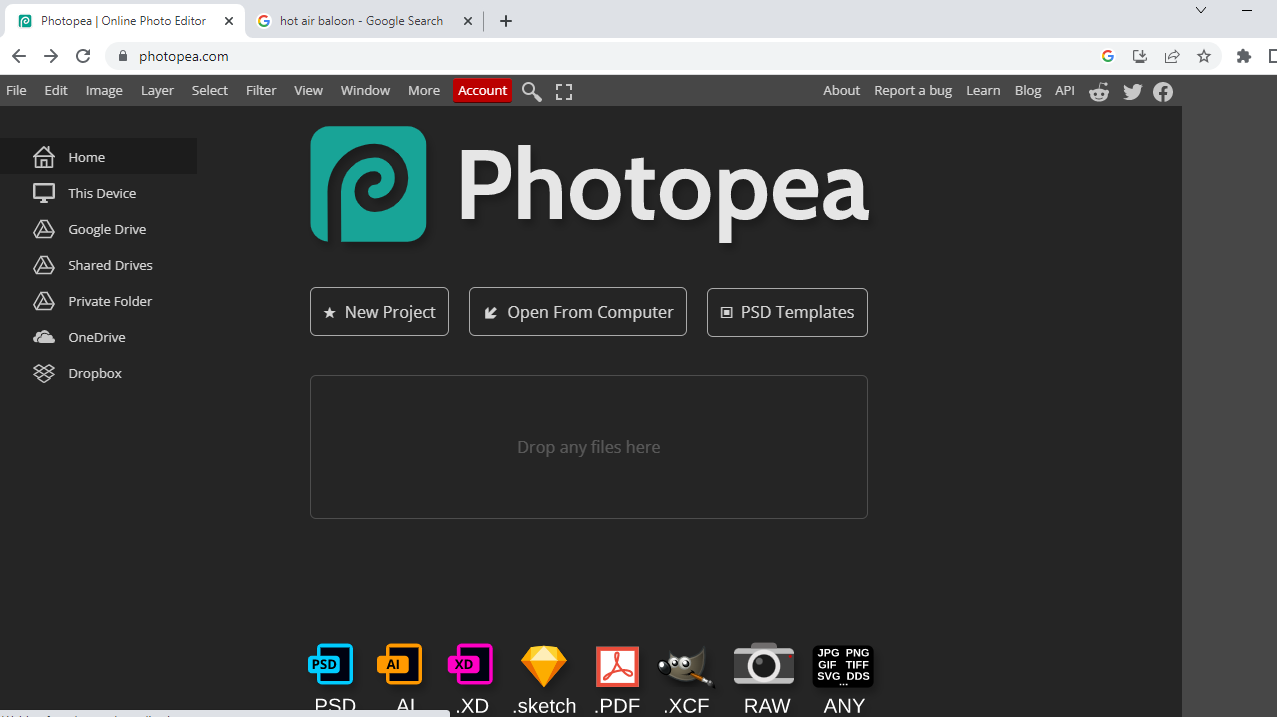Viewport: 1277px width, 717px height.
Task: Click Chrome extensions puzzle icon
Action: (x=1244, y=56)
